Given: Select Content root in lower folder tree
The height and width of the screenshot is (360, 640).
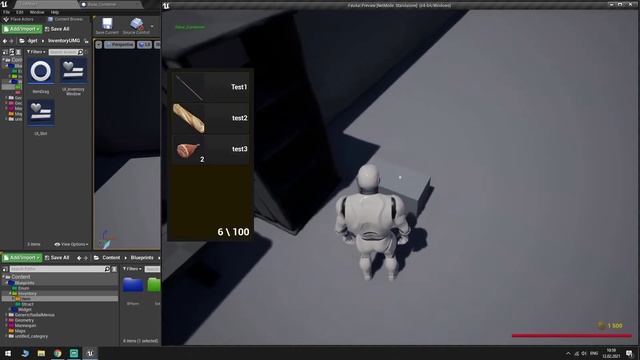Looking at the screenshot, I should point(17,277).
